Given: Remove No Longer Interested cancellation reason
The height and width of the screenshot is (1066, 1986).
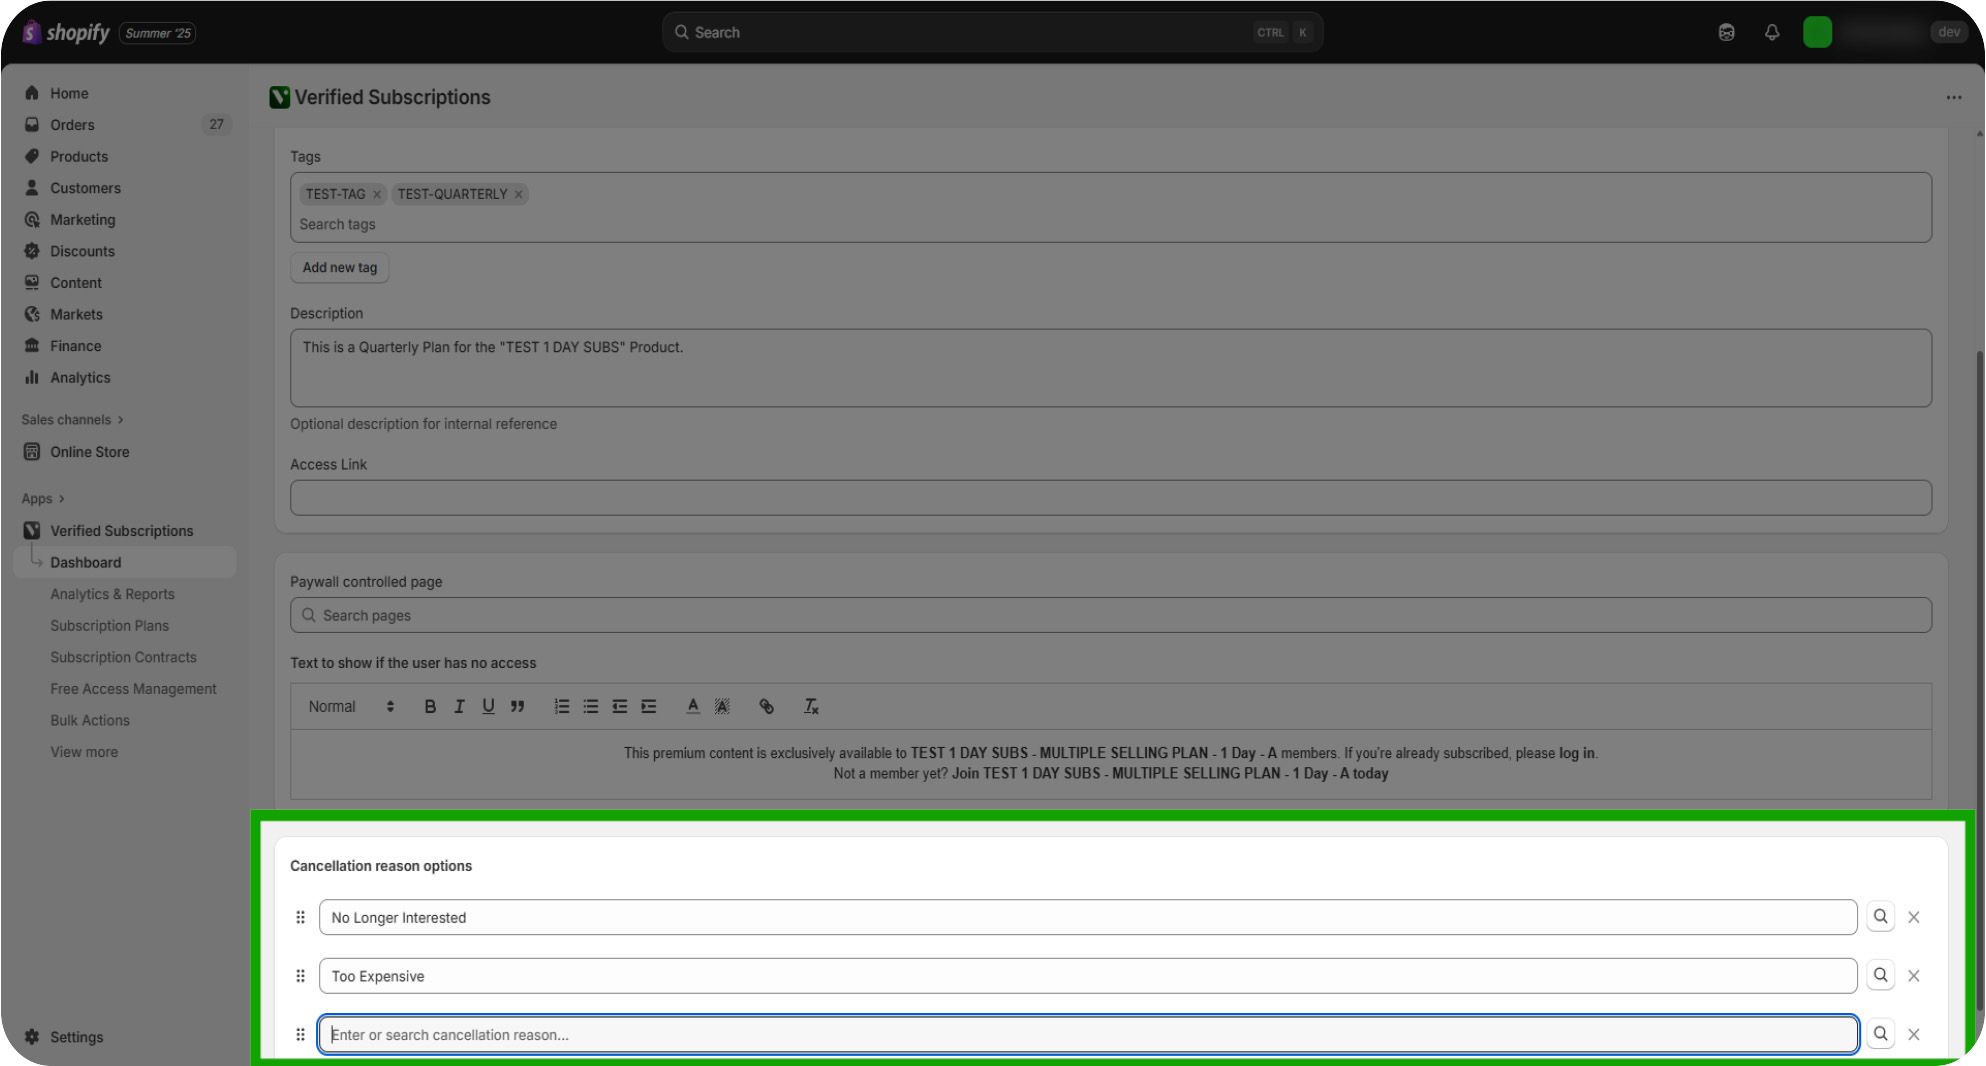Looking at the screenshot, I should click(1913, 917).
